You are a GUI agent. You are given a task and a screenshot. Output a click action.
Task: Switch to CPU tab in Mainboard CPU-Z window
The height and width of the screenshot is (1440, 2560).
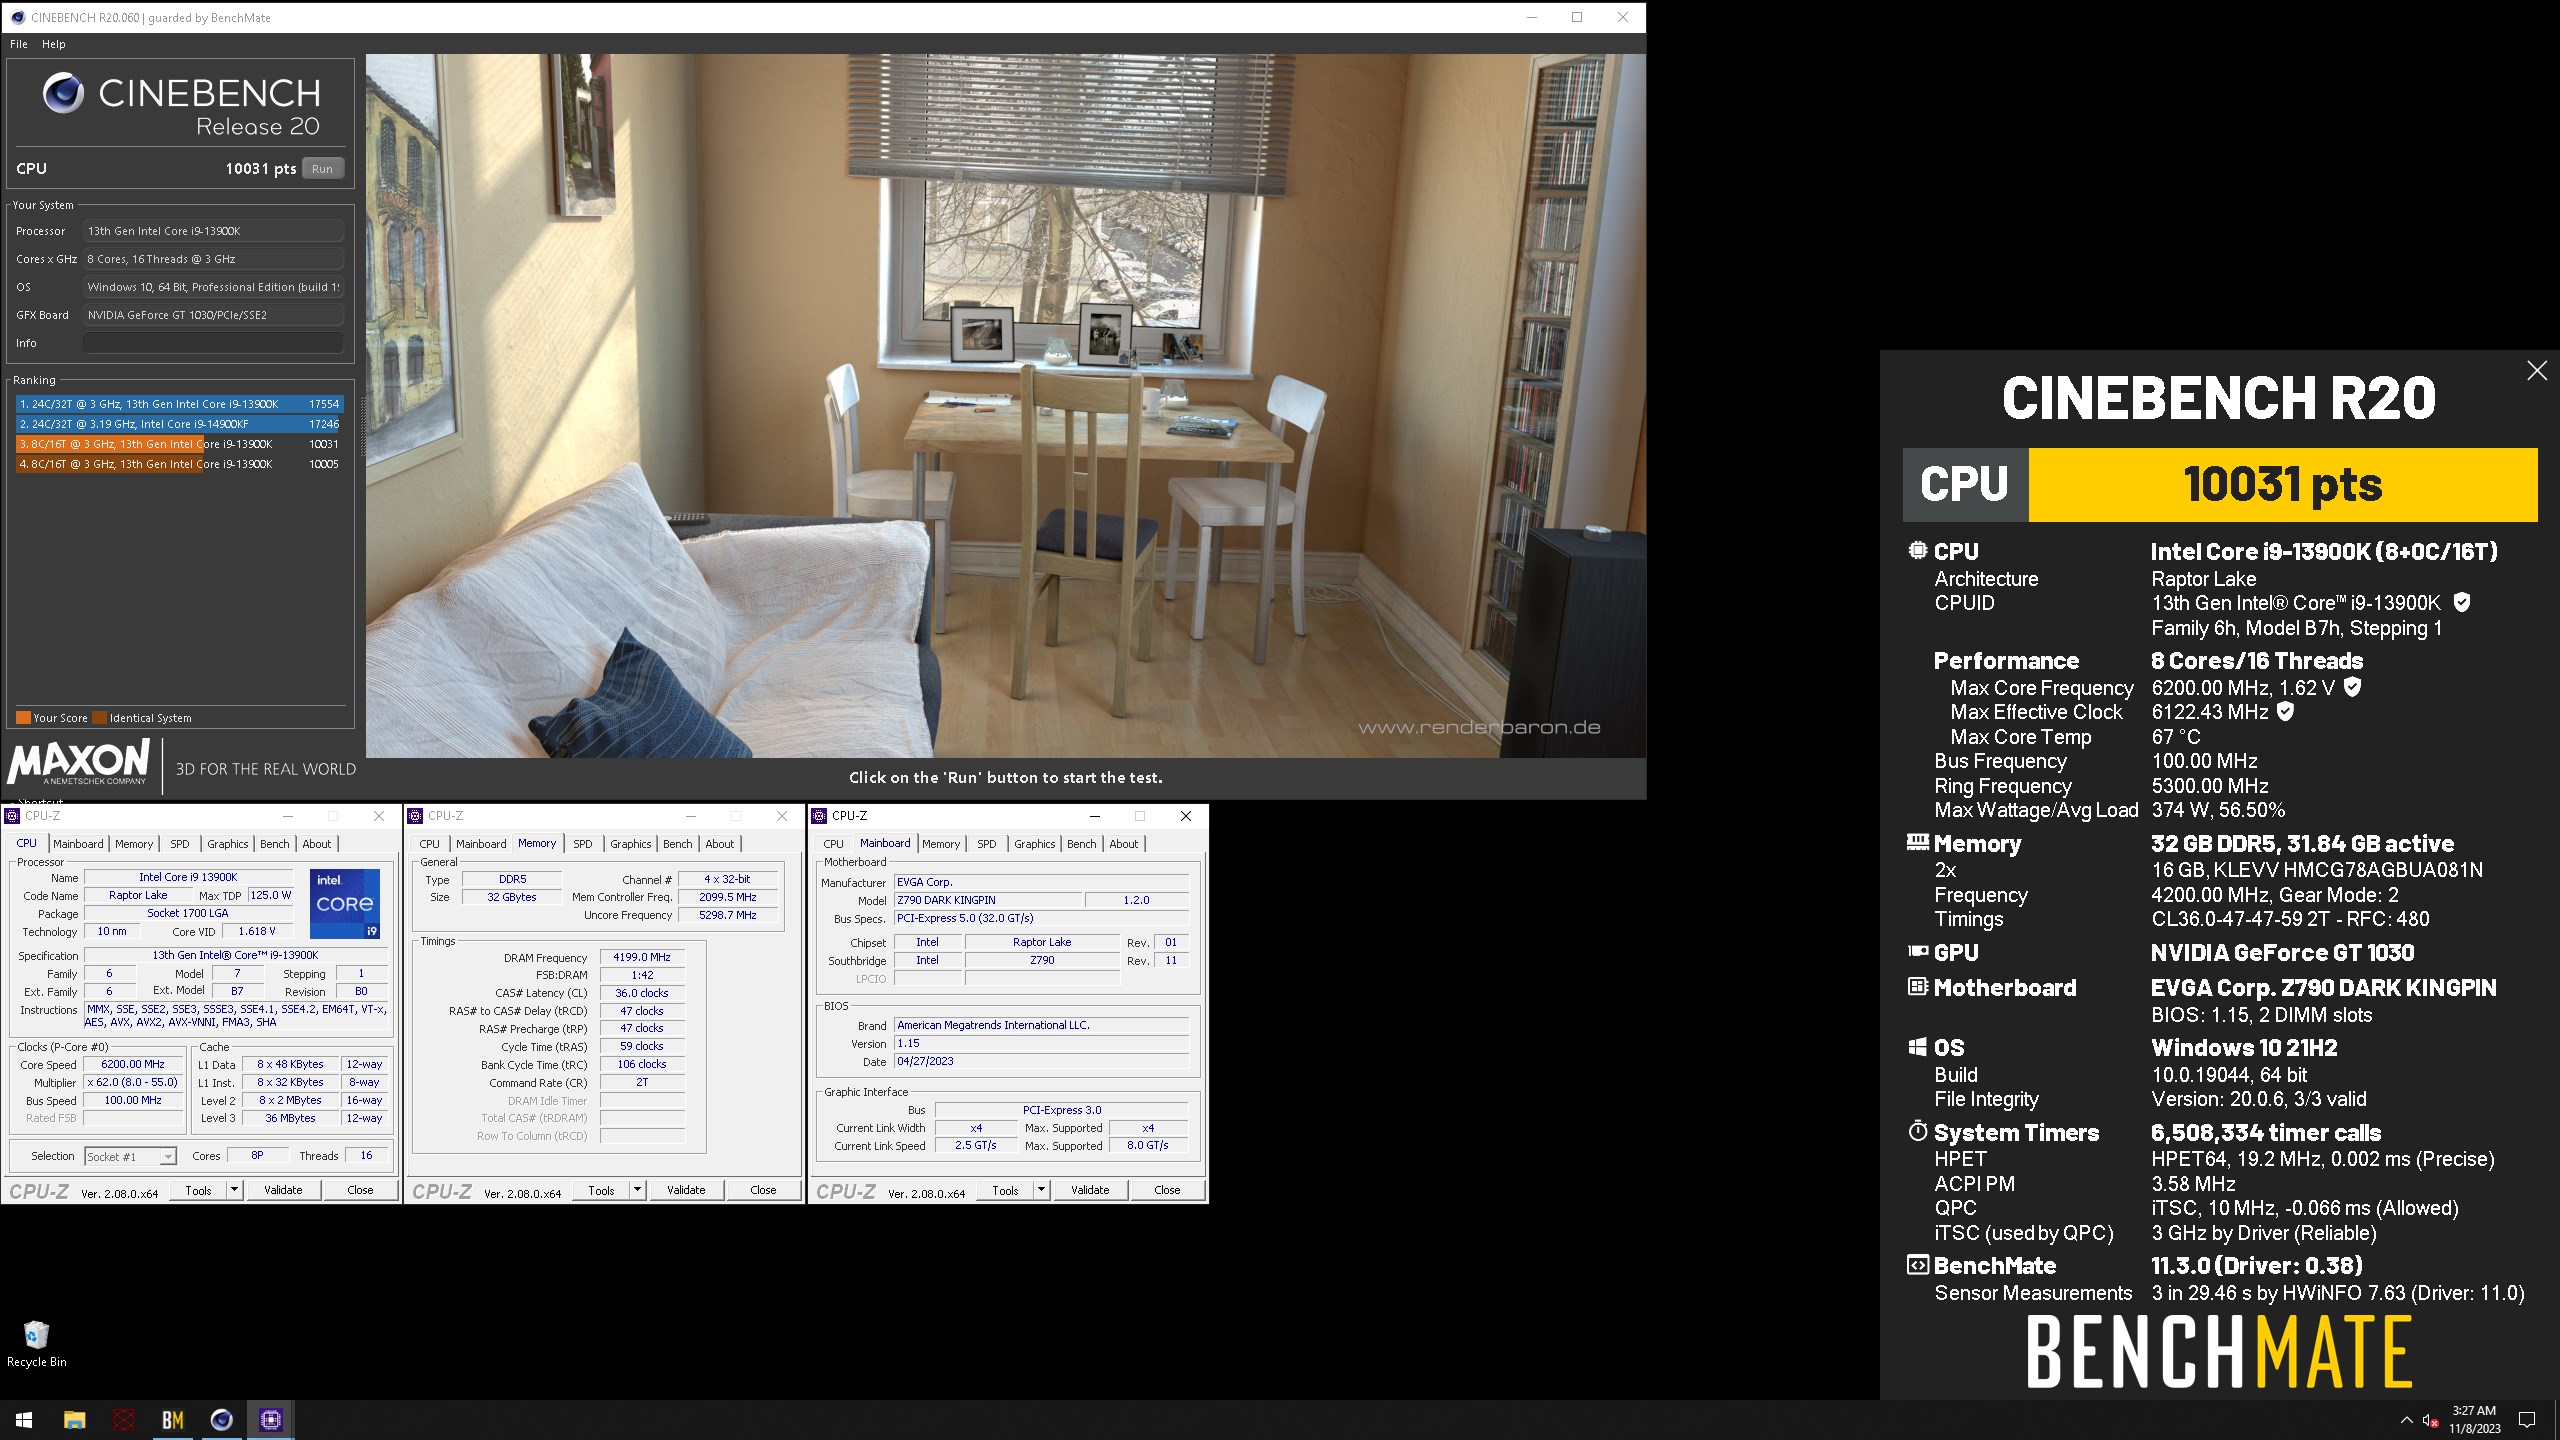(833, 844)
